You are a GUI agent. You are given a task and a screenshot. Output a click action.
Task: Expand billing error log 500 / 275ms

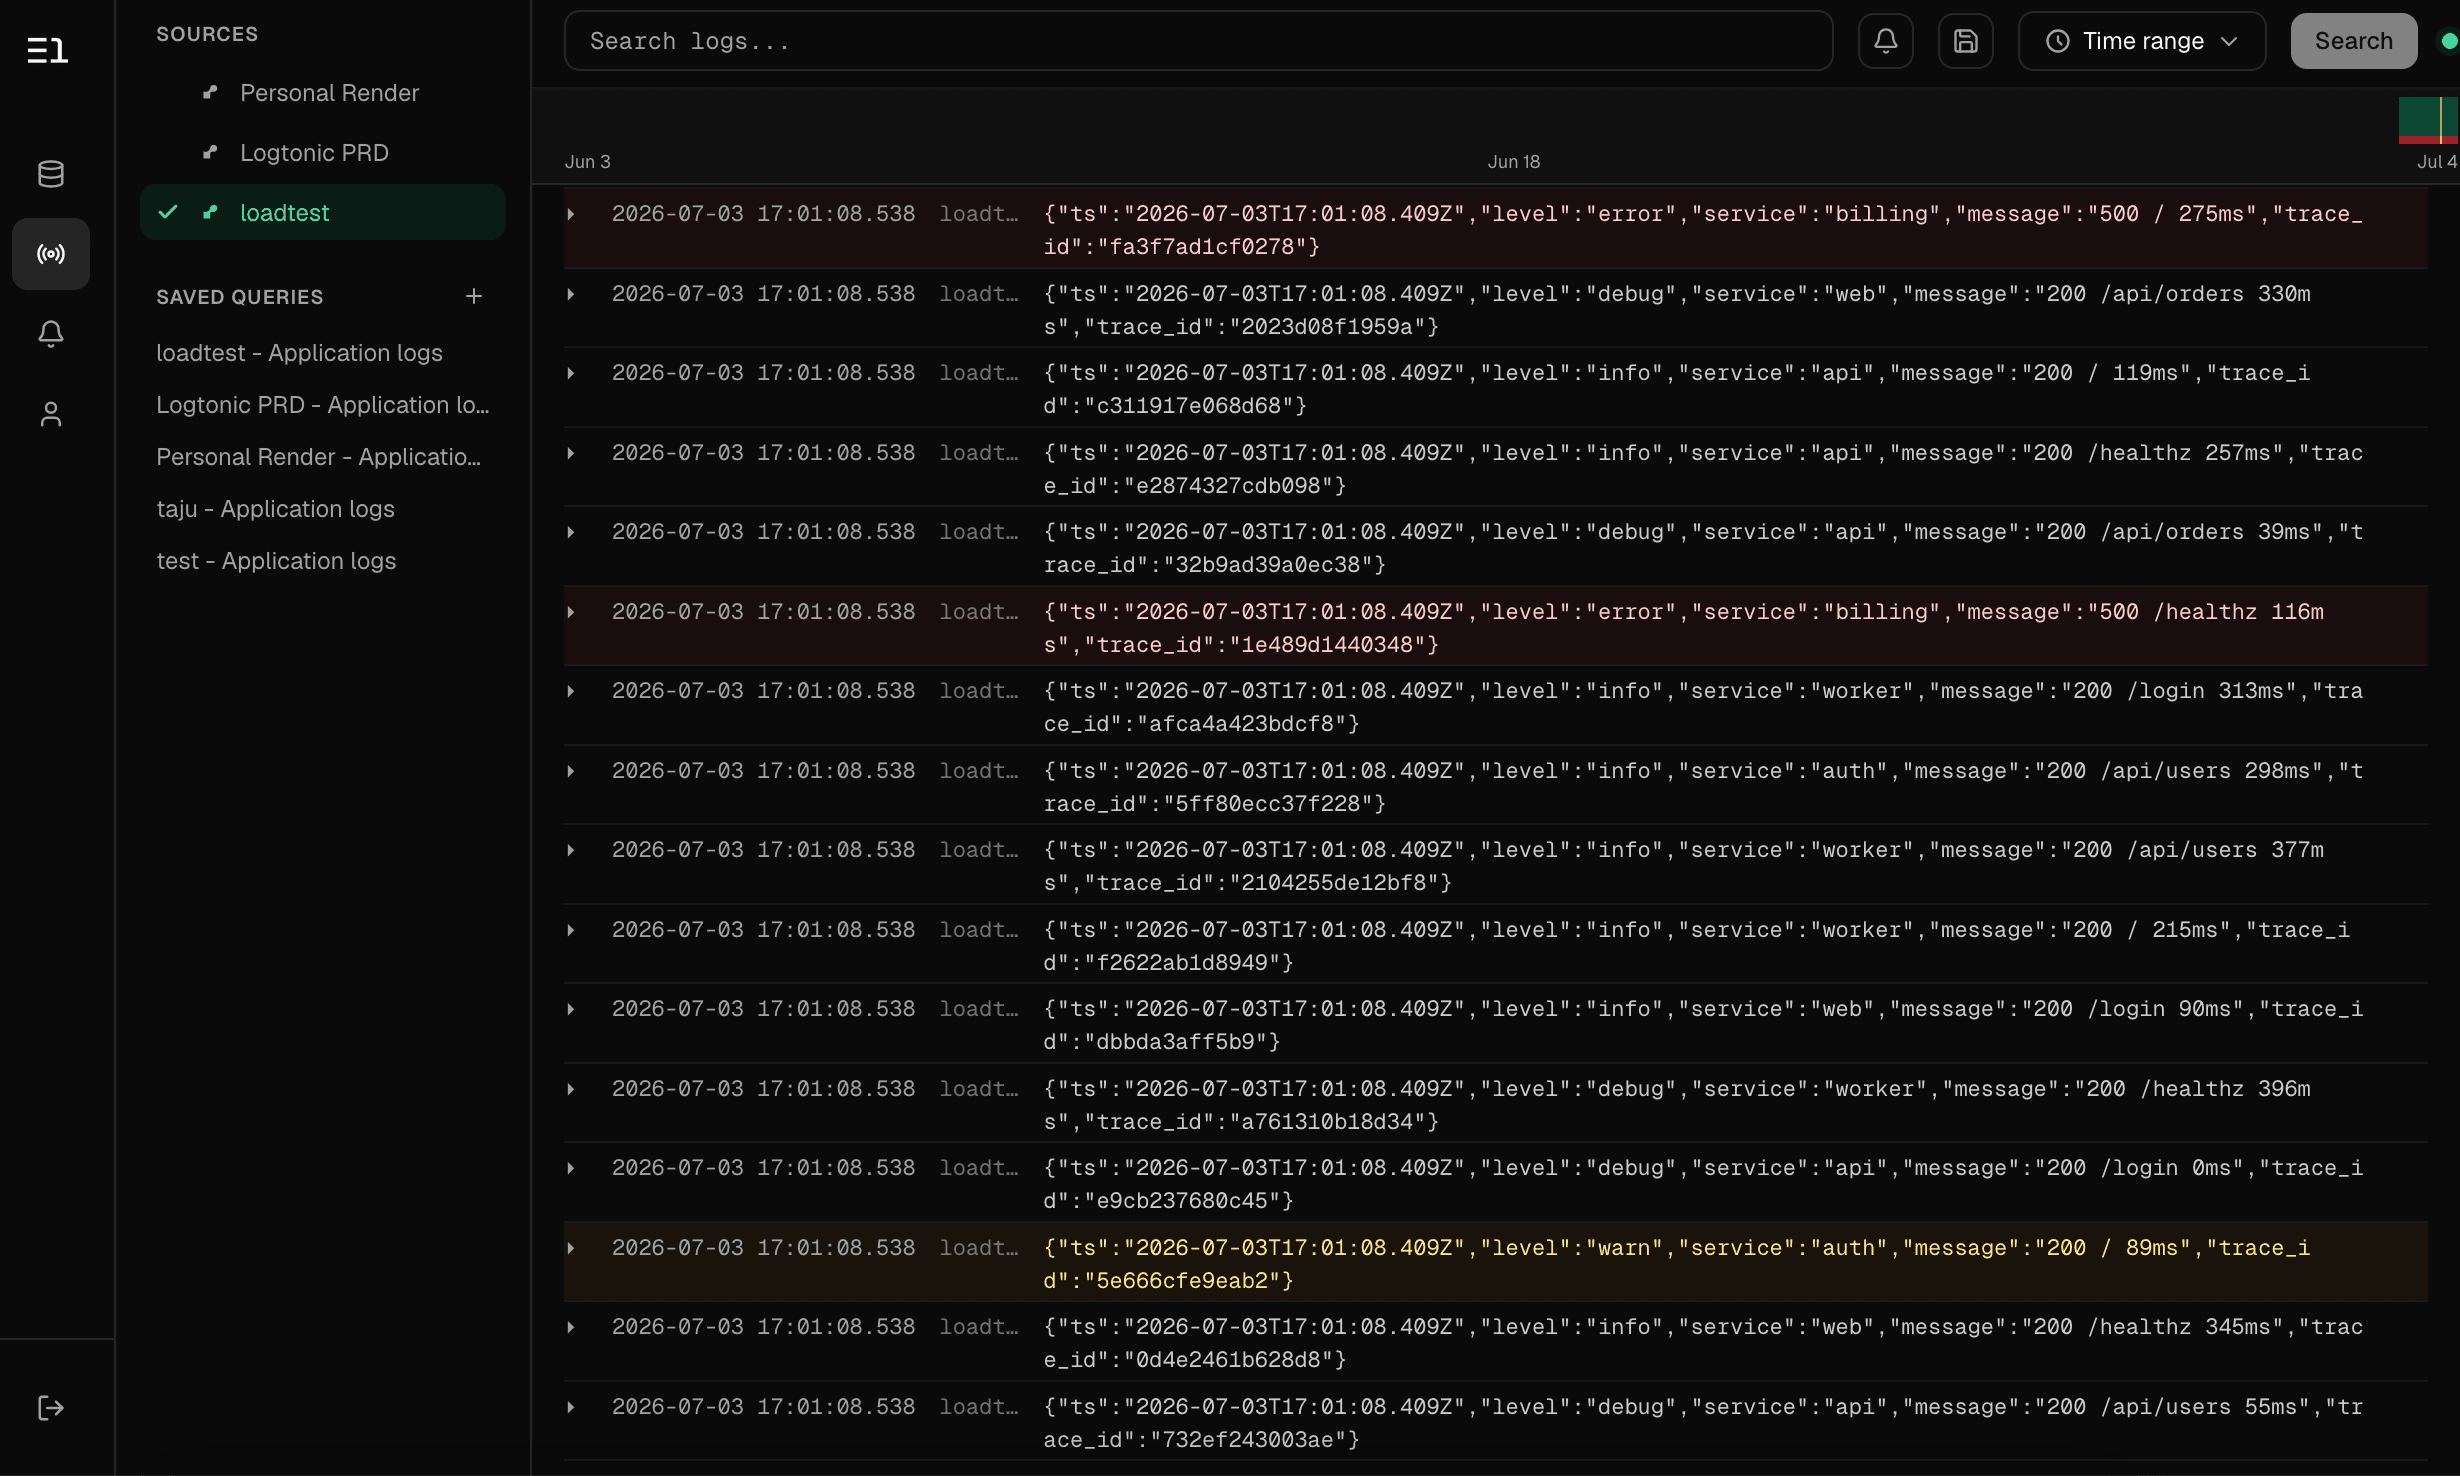[571, 214]
